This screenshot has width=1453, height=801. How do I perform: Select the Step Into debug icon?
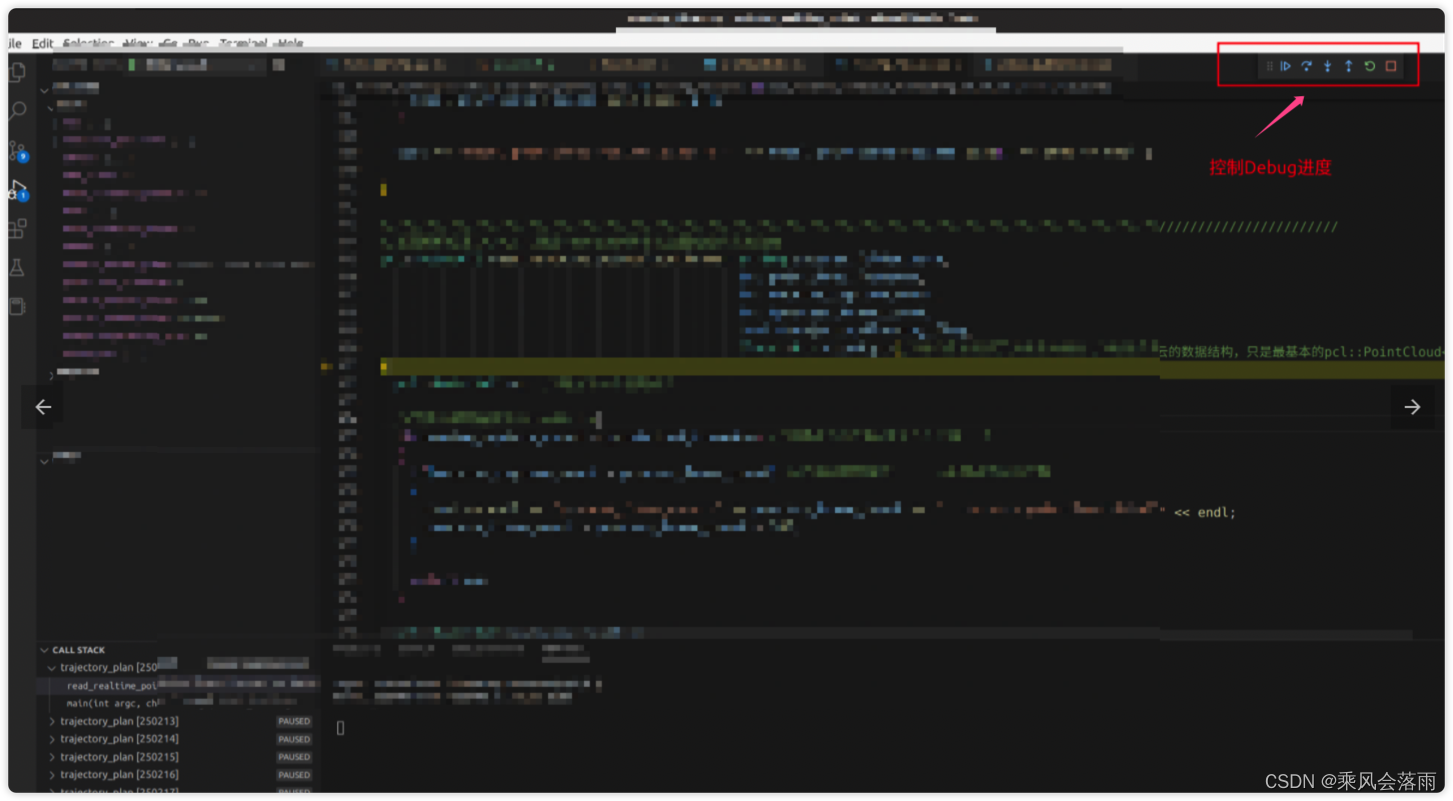tap(1327, 66)
